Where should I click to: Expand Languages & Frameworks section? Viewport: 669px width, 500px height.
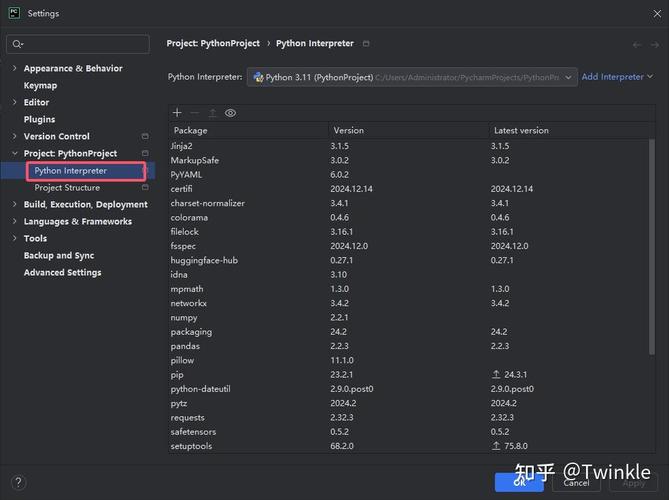tap(15, 221)
